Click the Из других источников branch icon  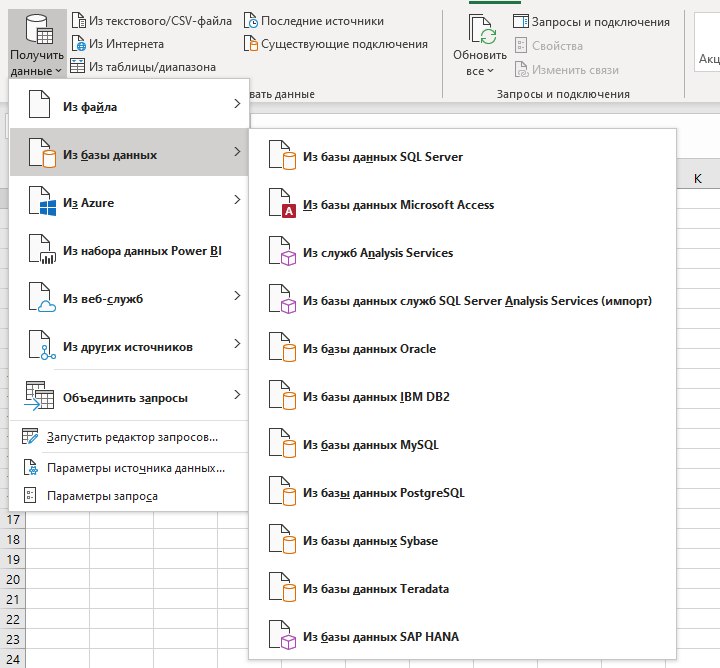(x=42, y=345)
